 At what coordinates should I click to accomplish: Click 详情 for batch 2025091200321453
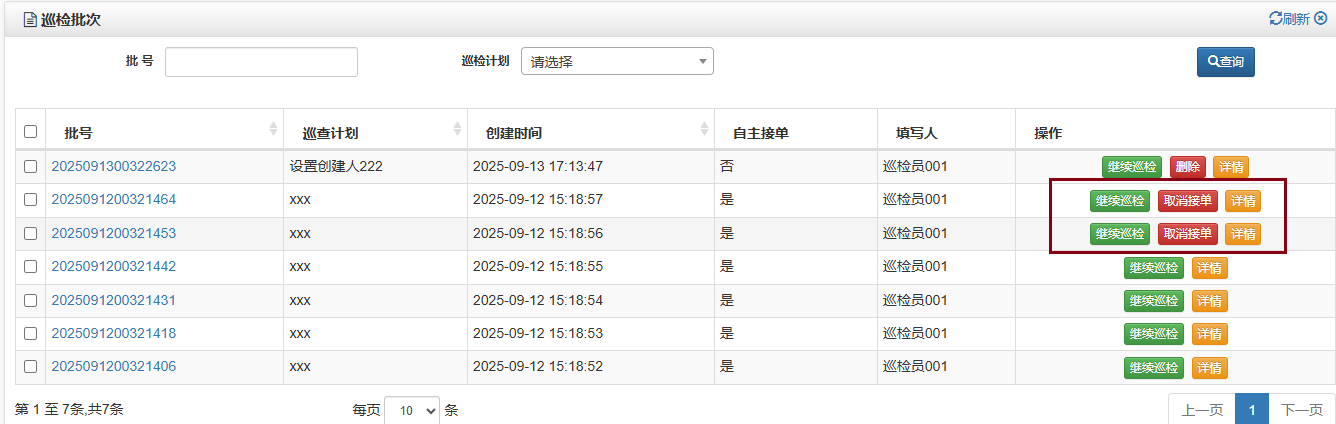pyautogui.click(x=1243, y=234)
